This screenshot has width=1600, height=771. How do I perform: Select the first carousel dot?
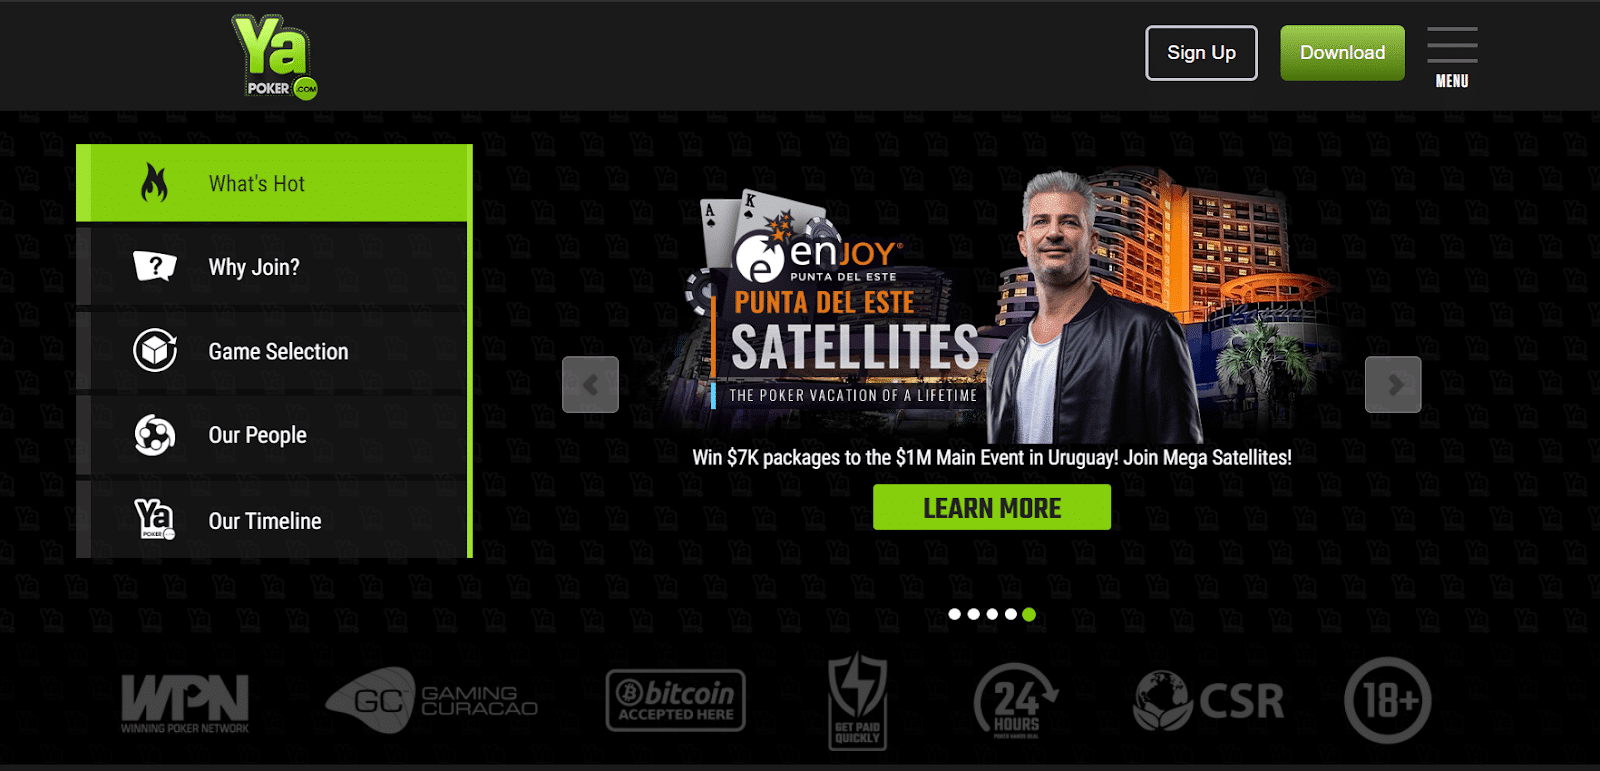point(955,614)
